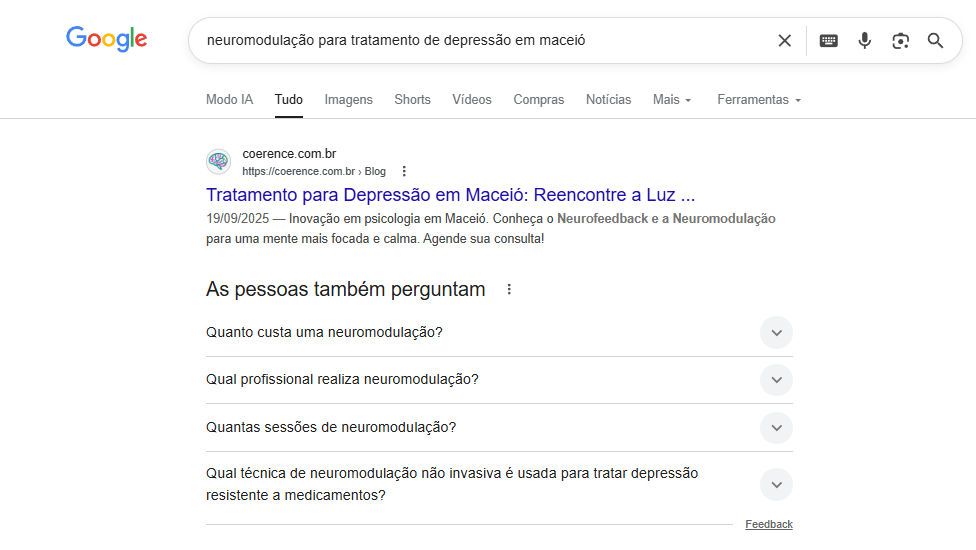This screenshot has height=550, width=976.
Task: Click the As pessoas também perguntam heading
Action: click(x=345, y=289)
